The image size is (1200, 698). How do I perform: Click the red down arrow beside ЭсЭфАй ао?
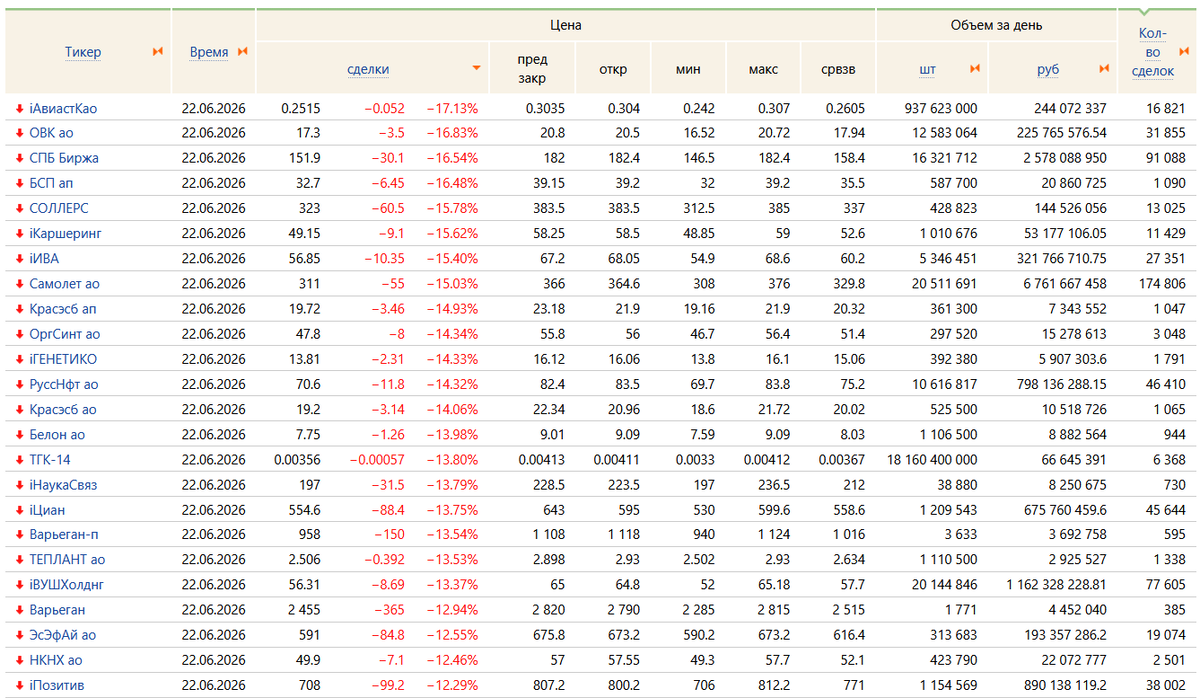pyautogui.click(x=18, y=635)
